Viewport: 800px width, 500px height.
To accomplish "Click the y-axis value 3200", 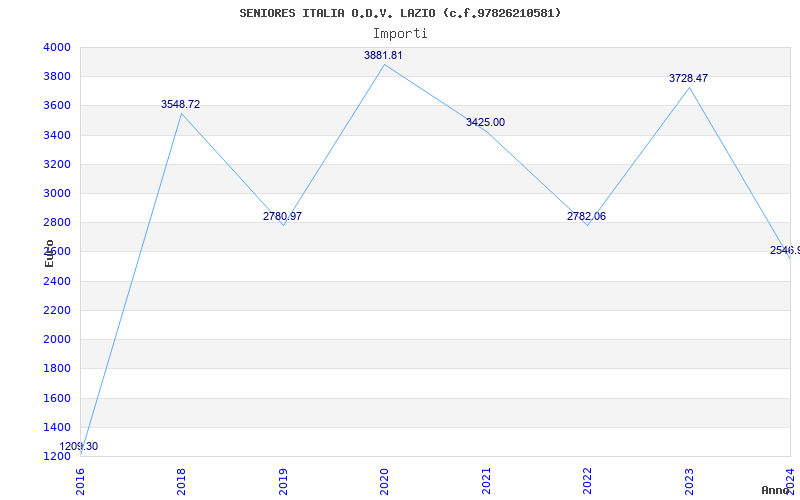I will [57, 165].
